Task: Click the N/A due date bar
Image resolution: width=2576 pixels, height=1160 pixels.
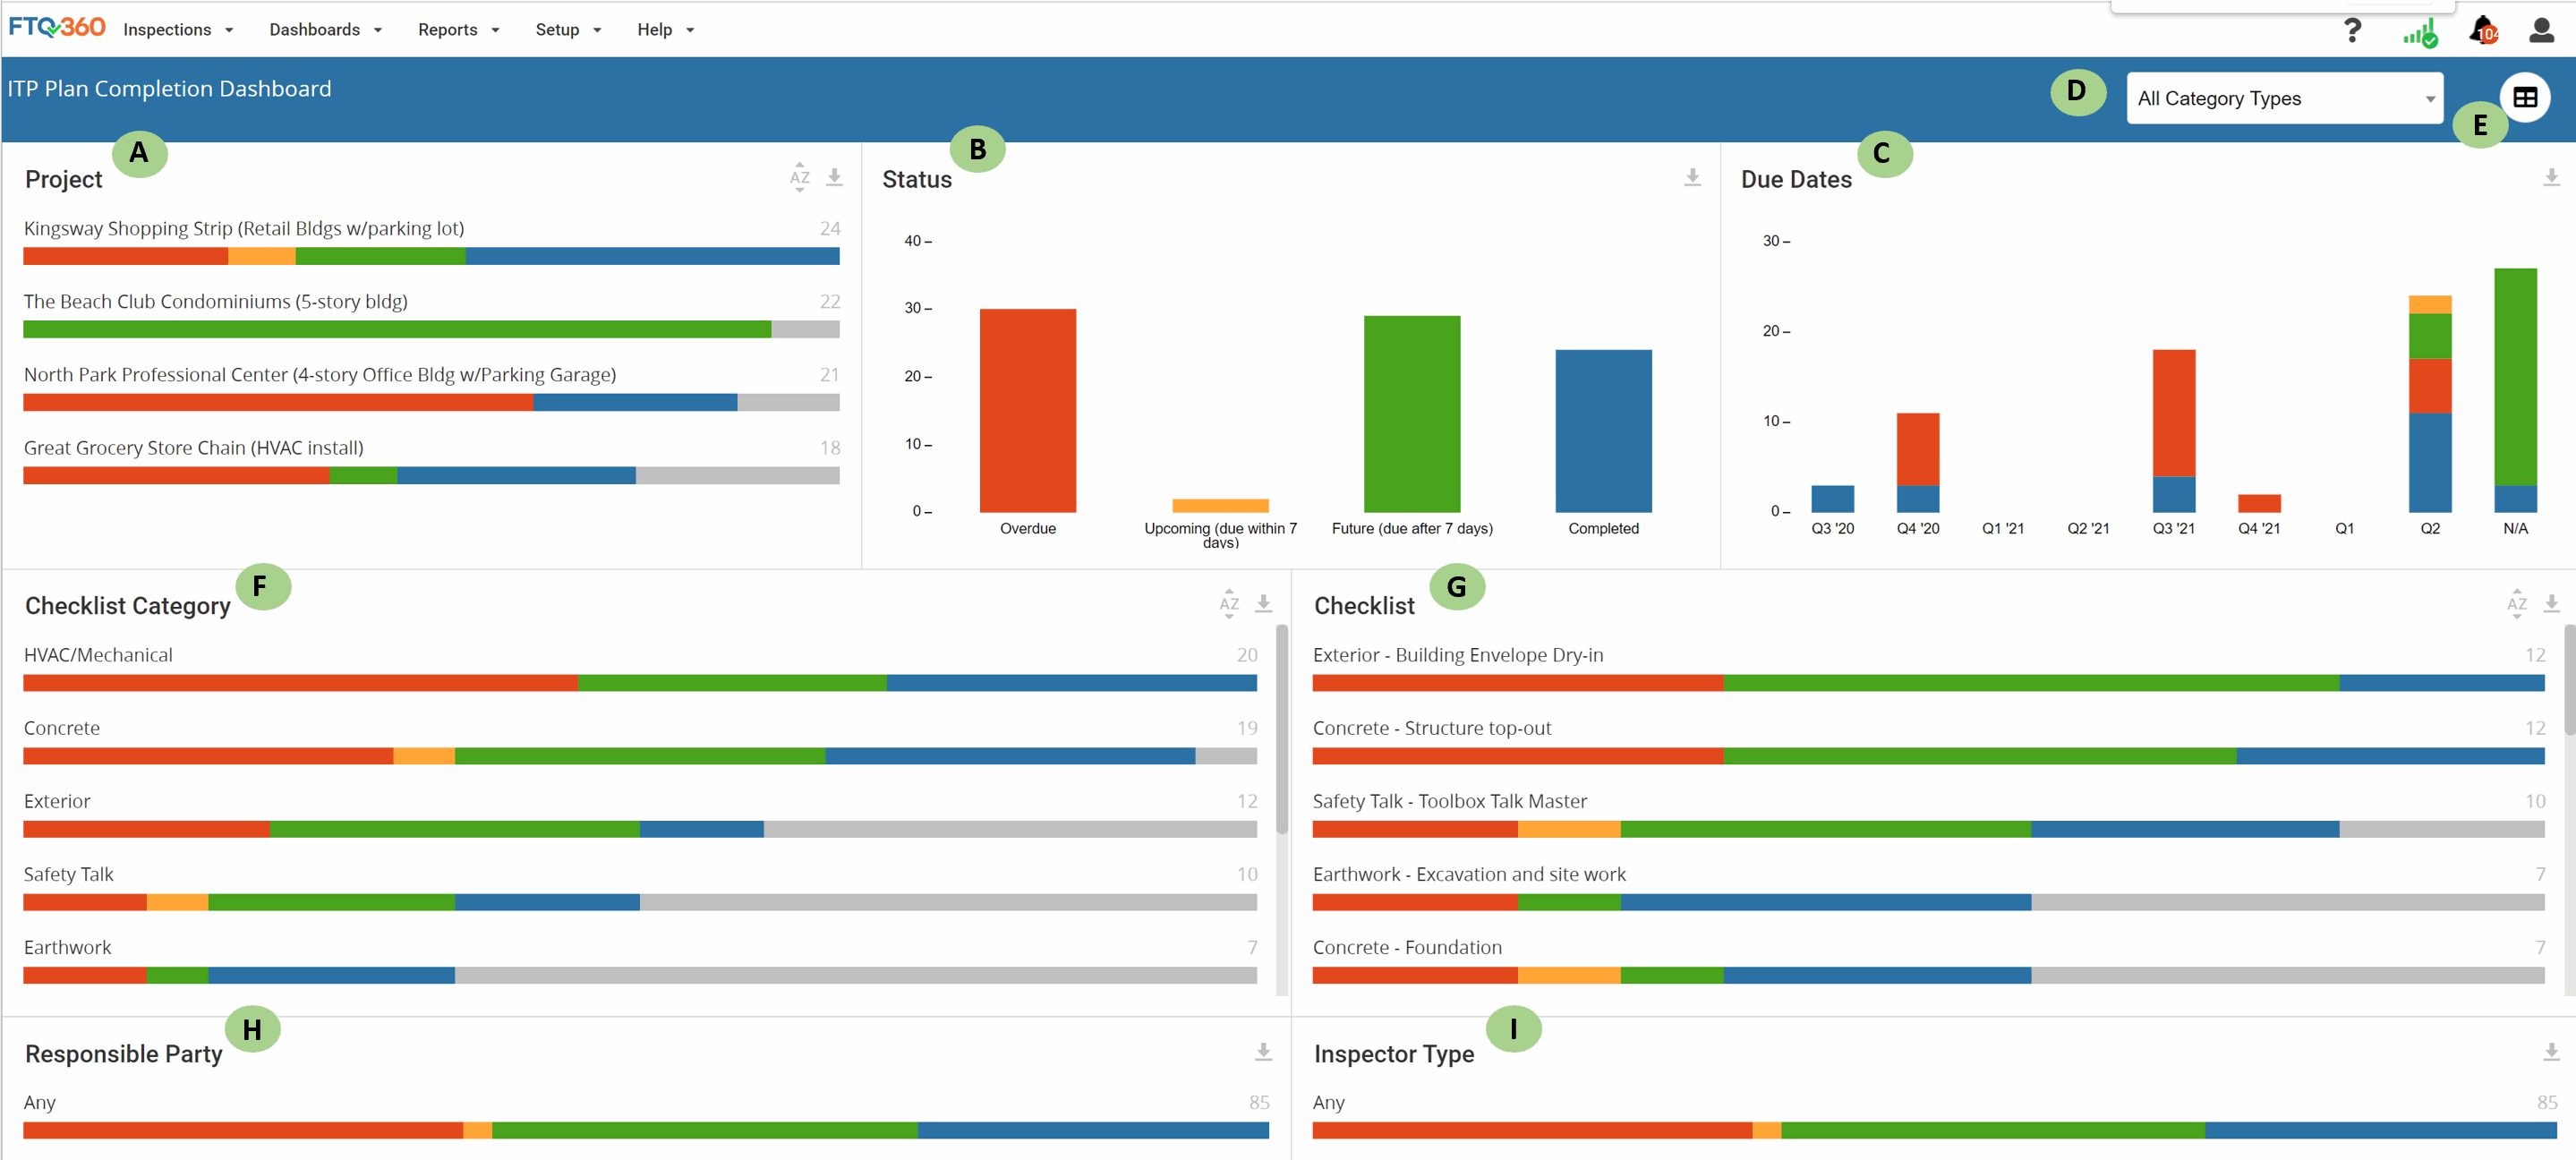Action: (2515, 390)
